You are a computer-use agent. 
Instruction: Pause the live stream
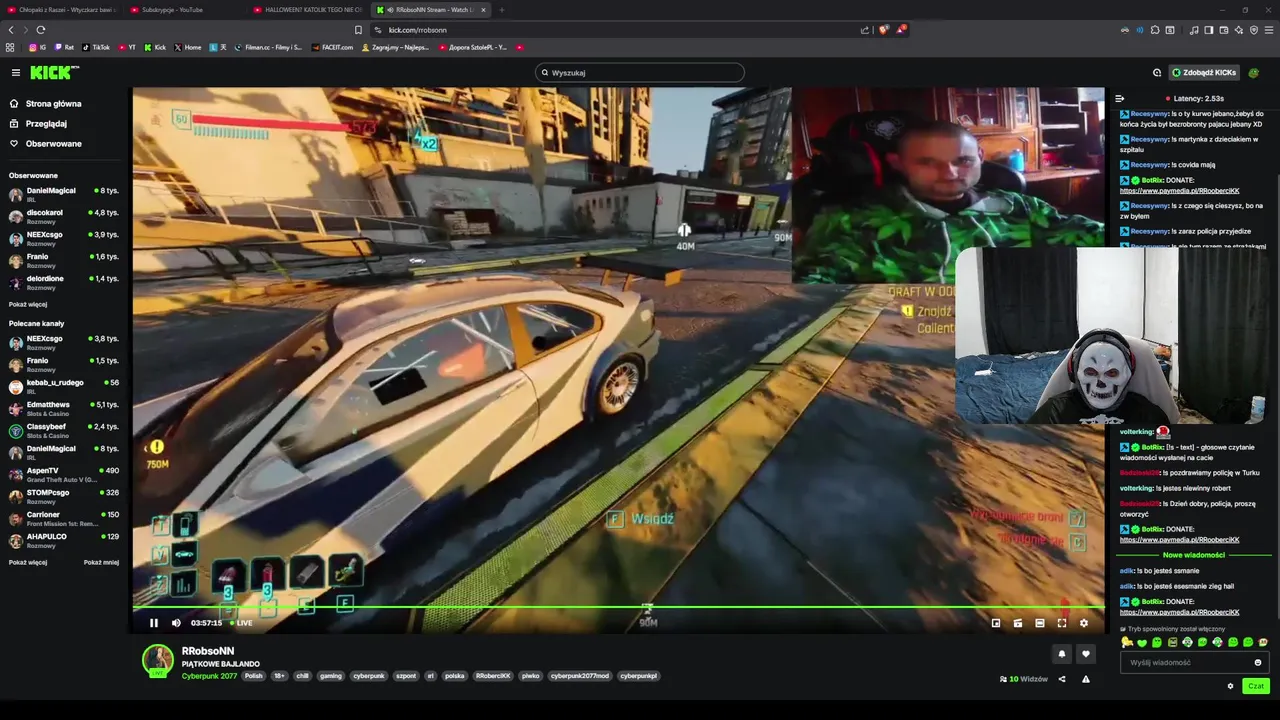(154, 623)
